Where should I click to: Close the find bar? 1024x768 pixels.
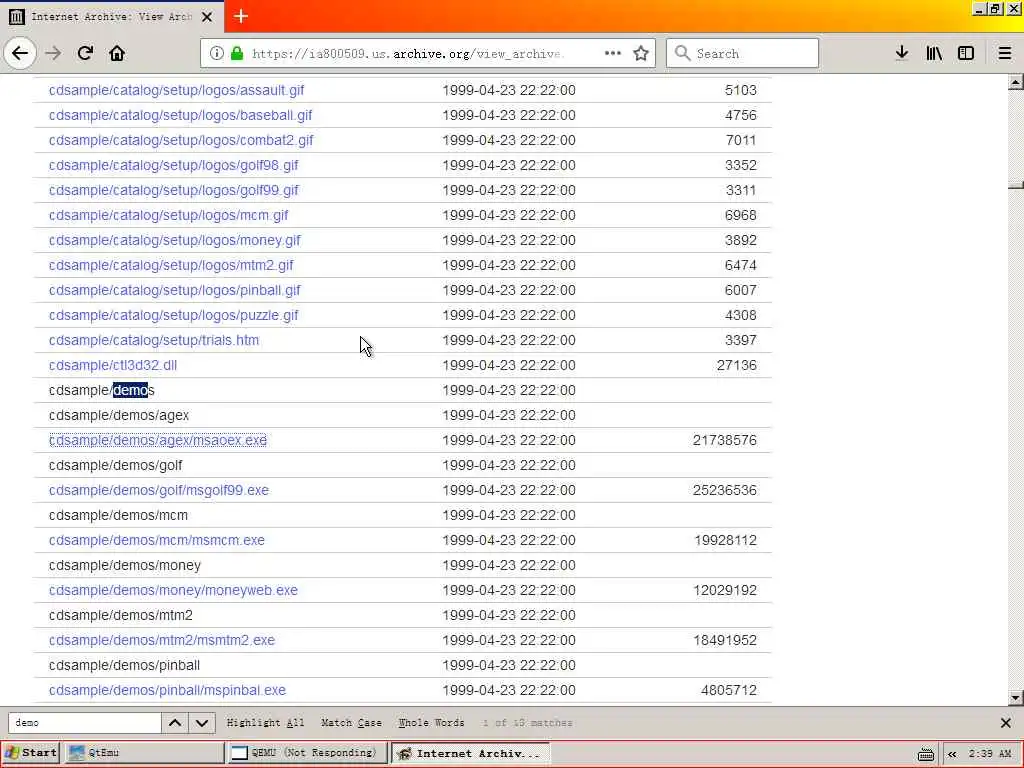pos(1006,723)
